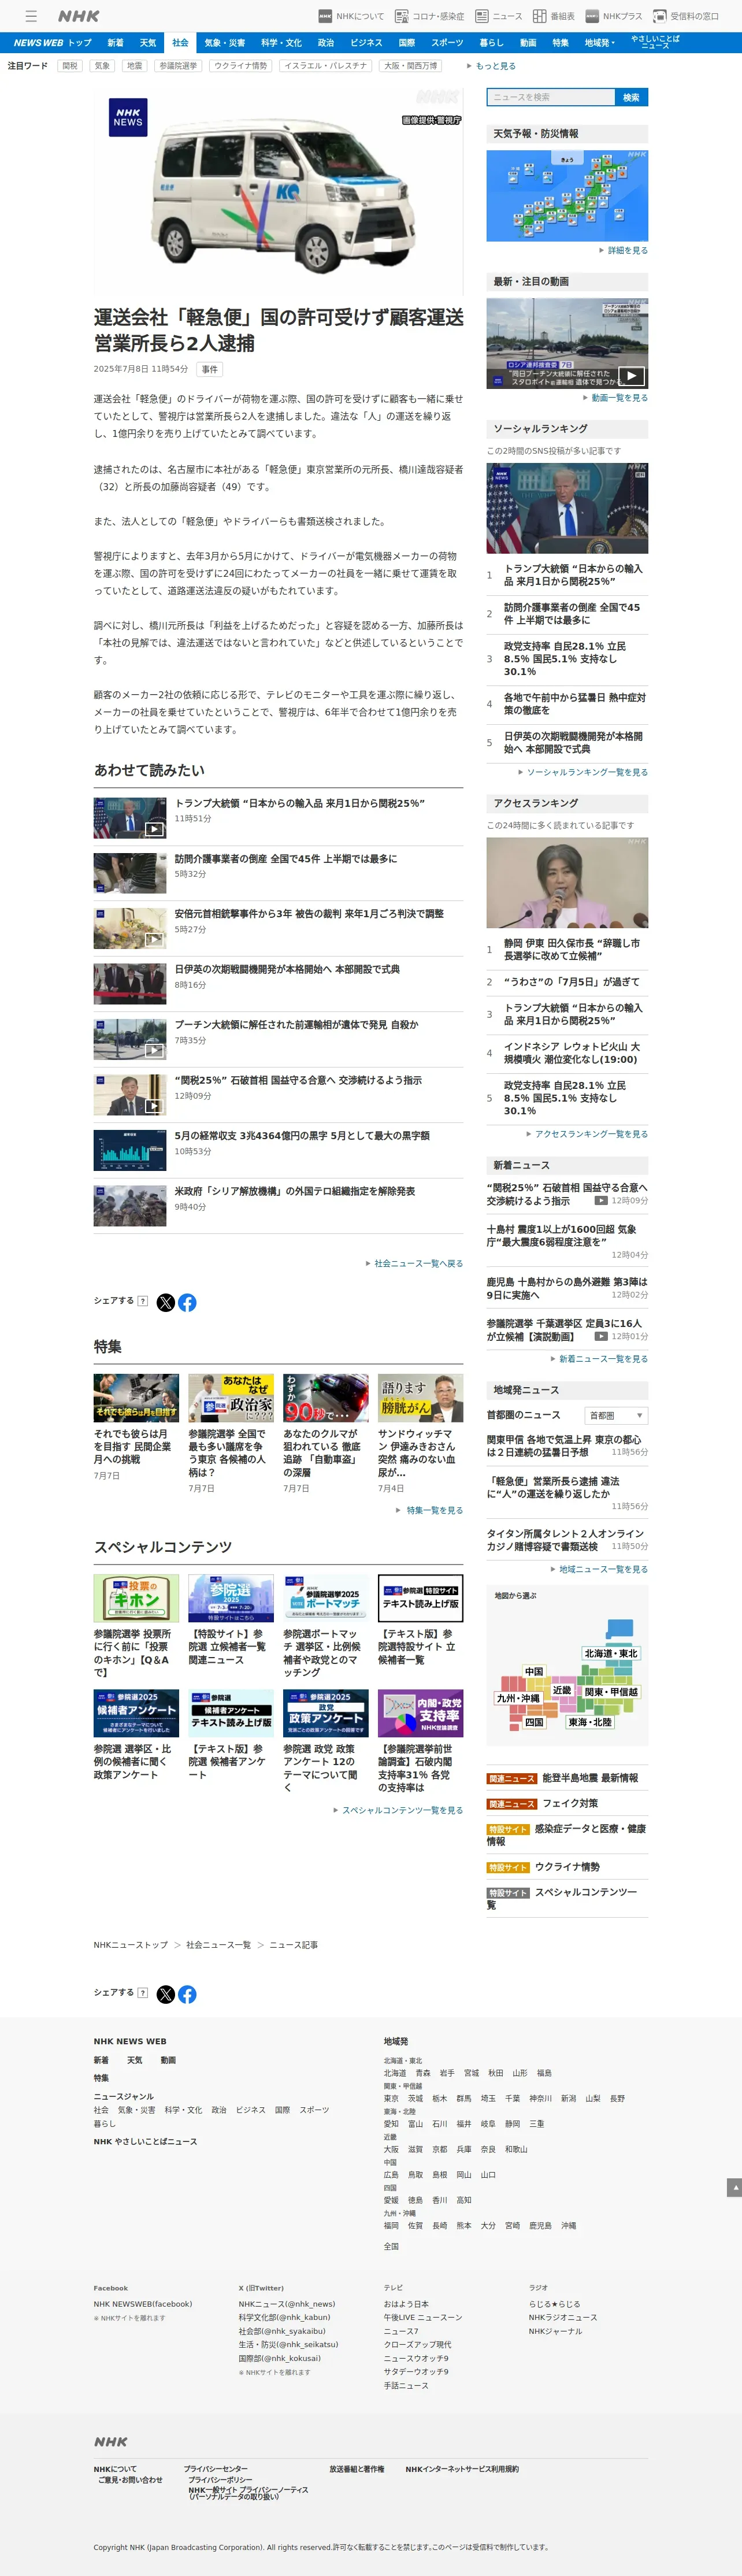Image resolution: width=742 pixels, height=2576 pixels.
Task: Open 地域発 dropdown in navigation
Action: (x=600, y=43)
